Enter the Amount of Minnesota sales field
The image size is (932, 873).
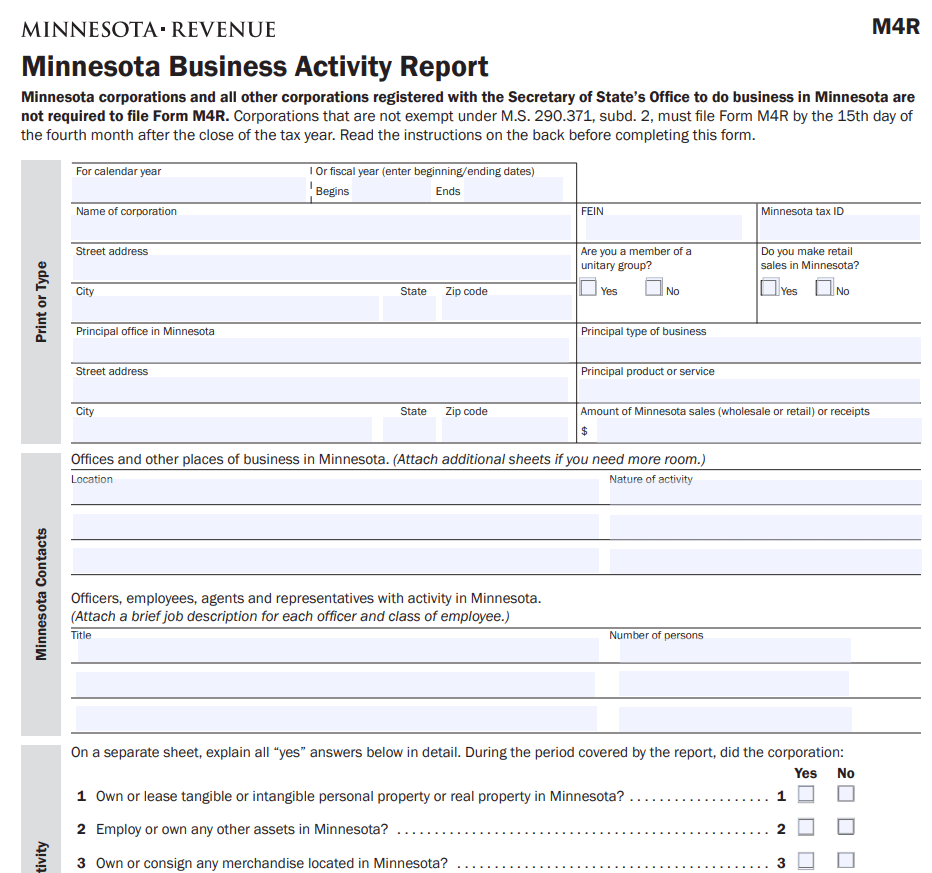(757, 431)
